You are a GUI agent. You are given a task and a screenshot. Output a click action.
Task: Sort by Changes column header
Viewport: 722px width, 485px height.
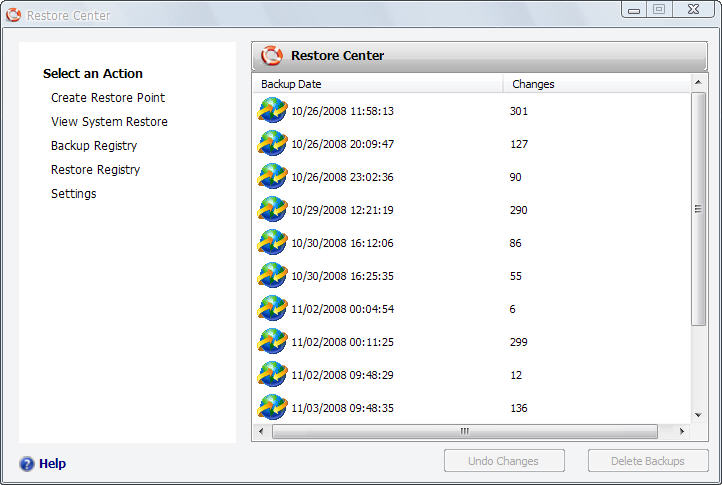pos(597,84)
